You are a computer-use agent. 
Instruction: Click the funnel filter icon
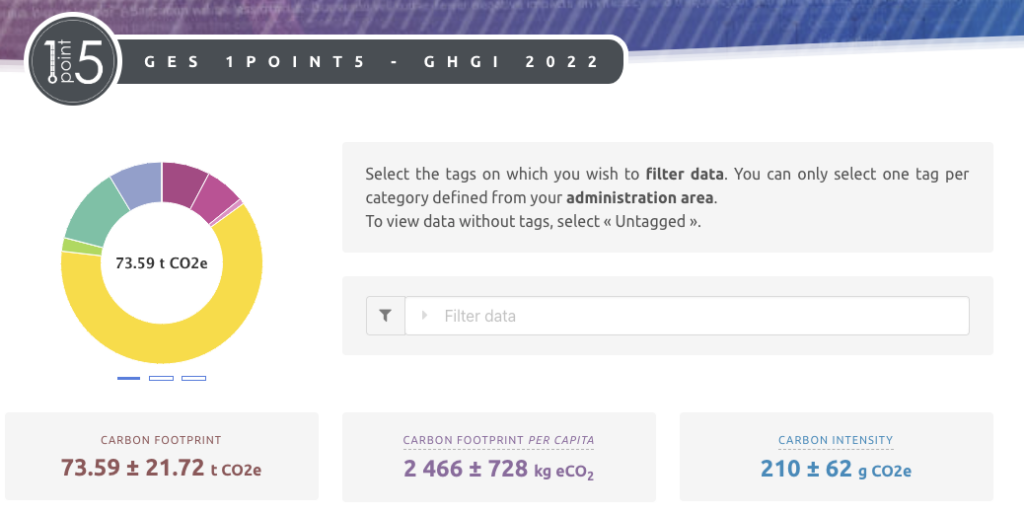click(x=386, y=316)
